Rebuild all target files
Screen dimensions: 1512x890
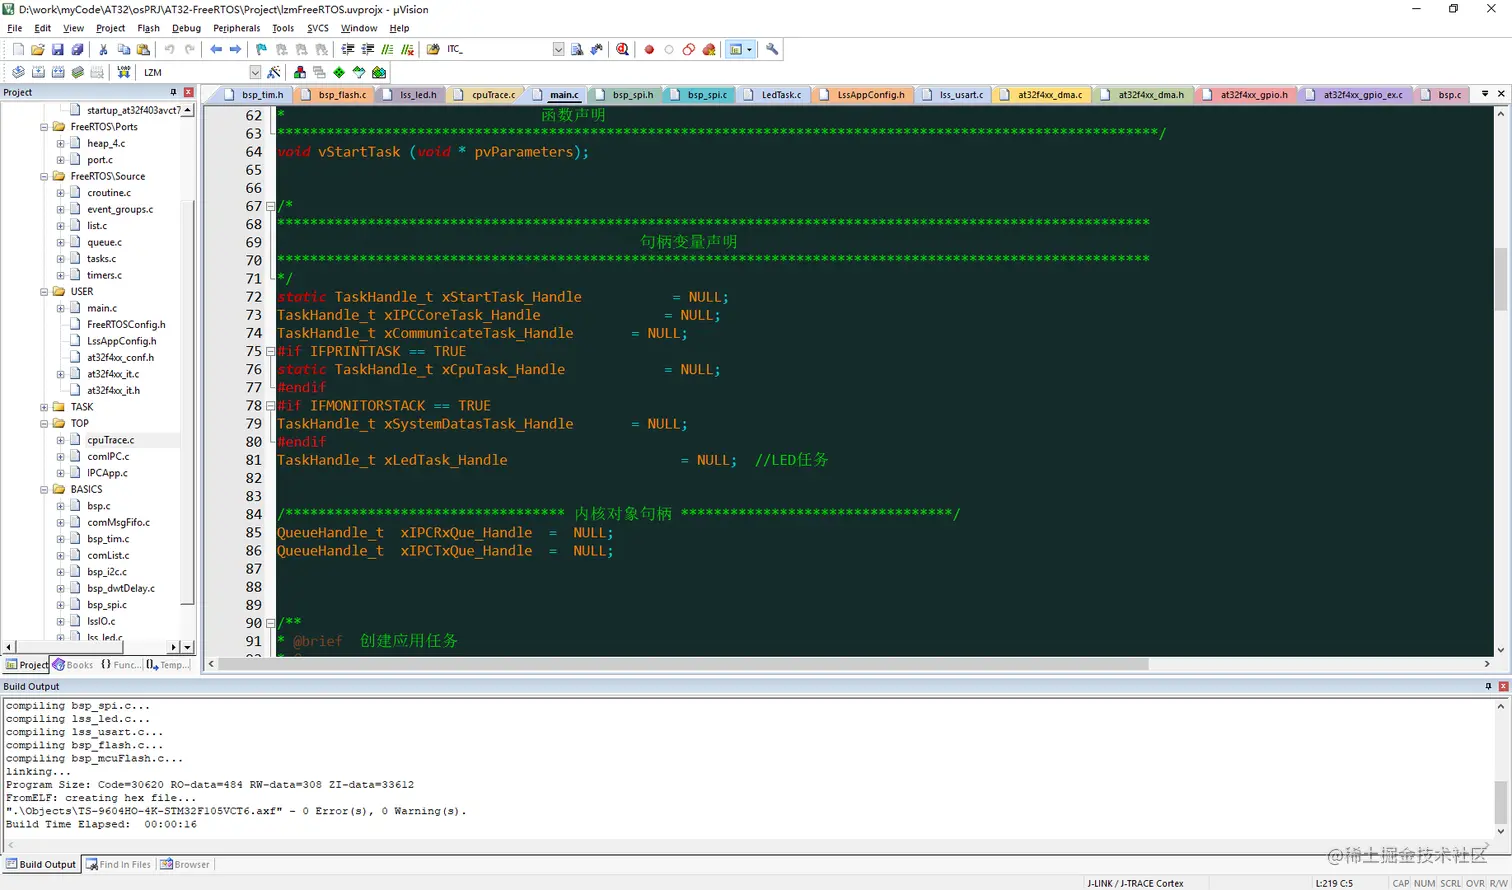pos(58,72)
